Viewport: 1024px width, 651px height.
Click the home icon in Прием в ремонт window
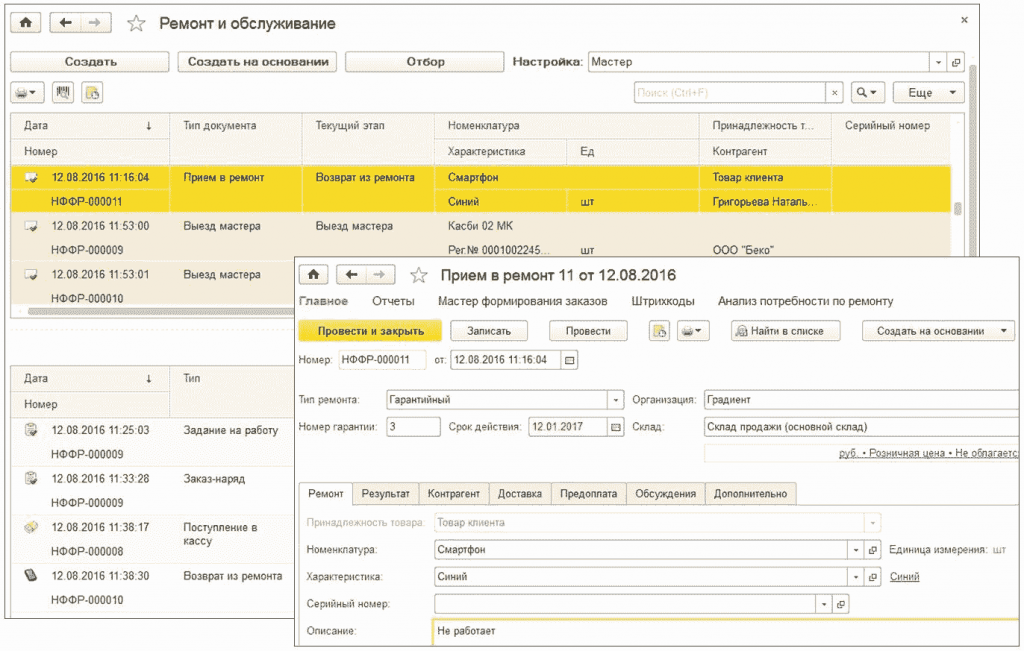[x=313, y=275]
